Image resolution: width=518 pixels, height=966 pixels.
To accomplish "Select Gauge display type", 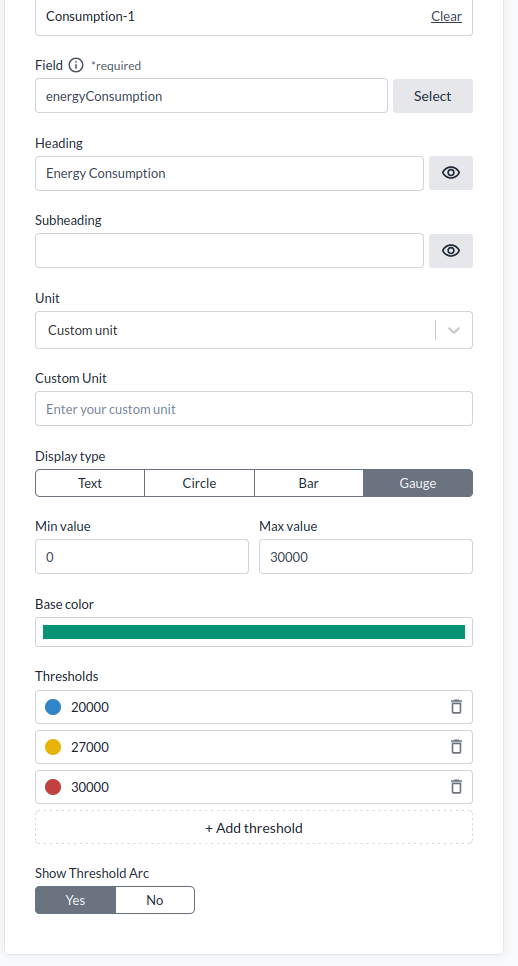I will click(x=418, y=483).
